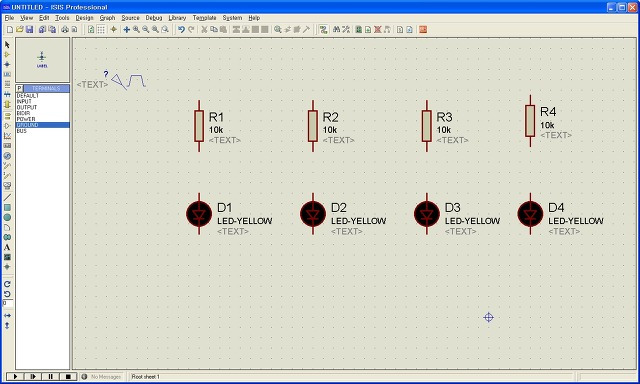
Task: Select the bus mode tool
Action: tap(7, 94)
